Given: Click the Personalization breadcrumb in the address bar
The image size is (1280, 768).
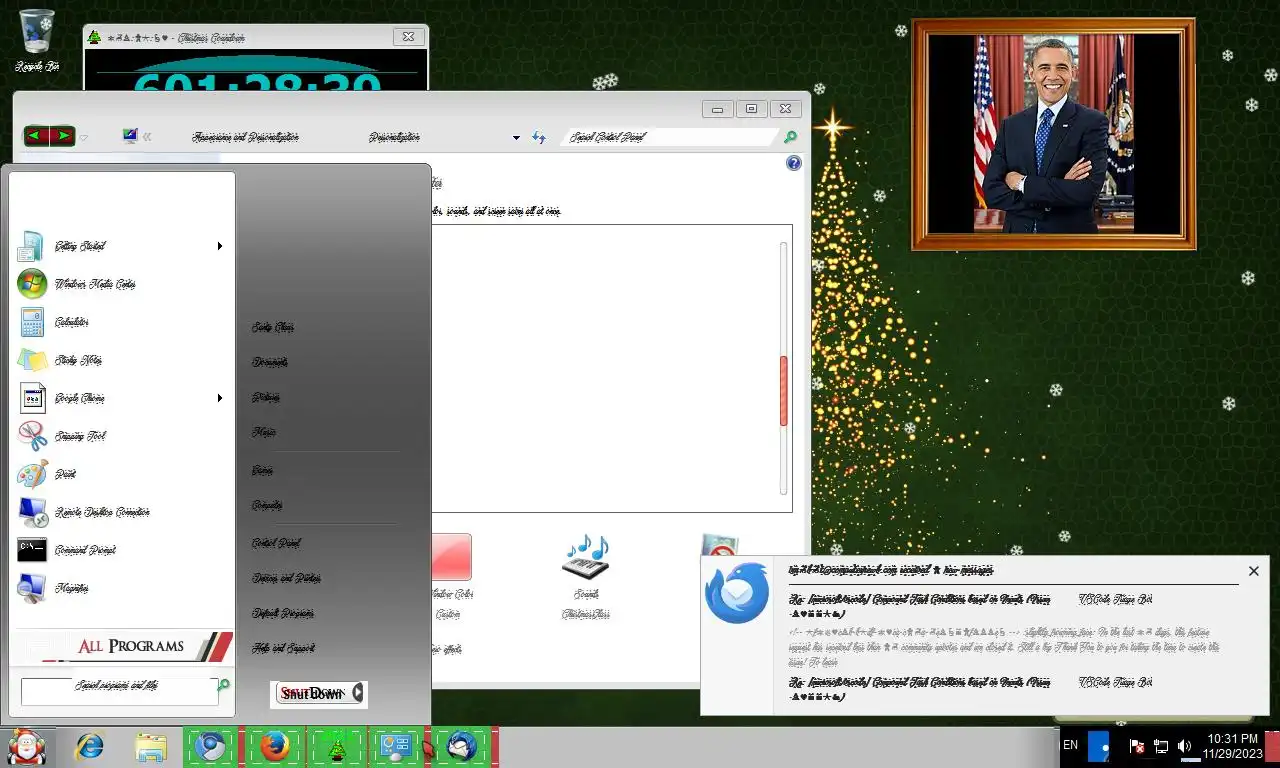Looking at the screenshot, I should (x=394, y=137).
